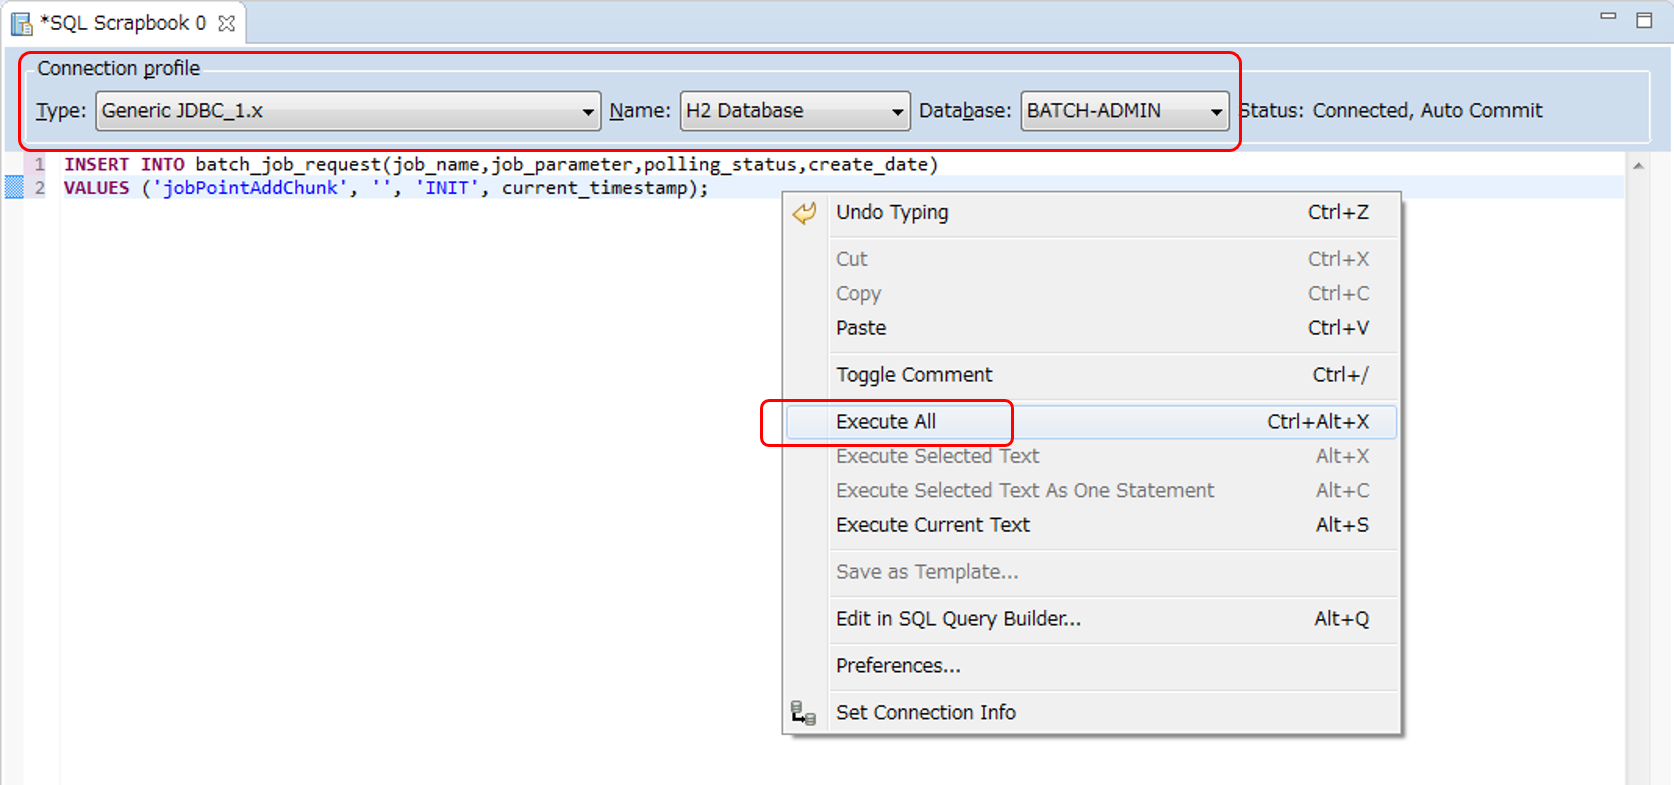
Task: Minimize the editor pane
Action: pyautogui.click(x=1608, y=17)
